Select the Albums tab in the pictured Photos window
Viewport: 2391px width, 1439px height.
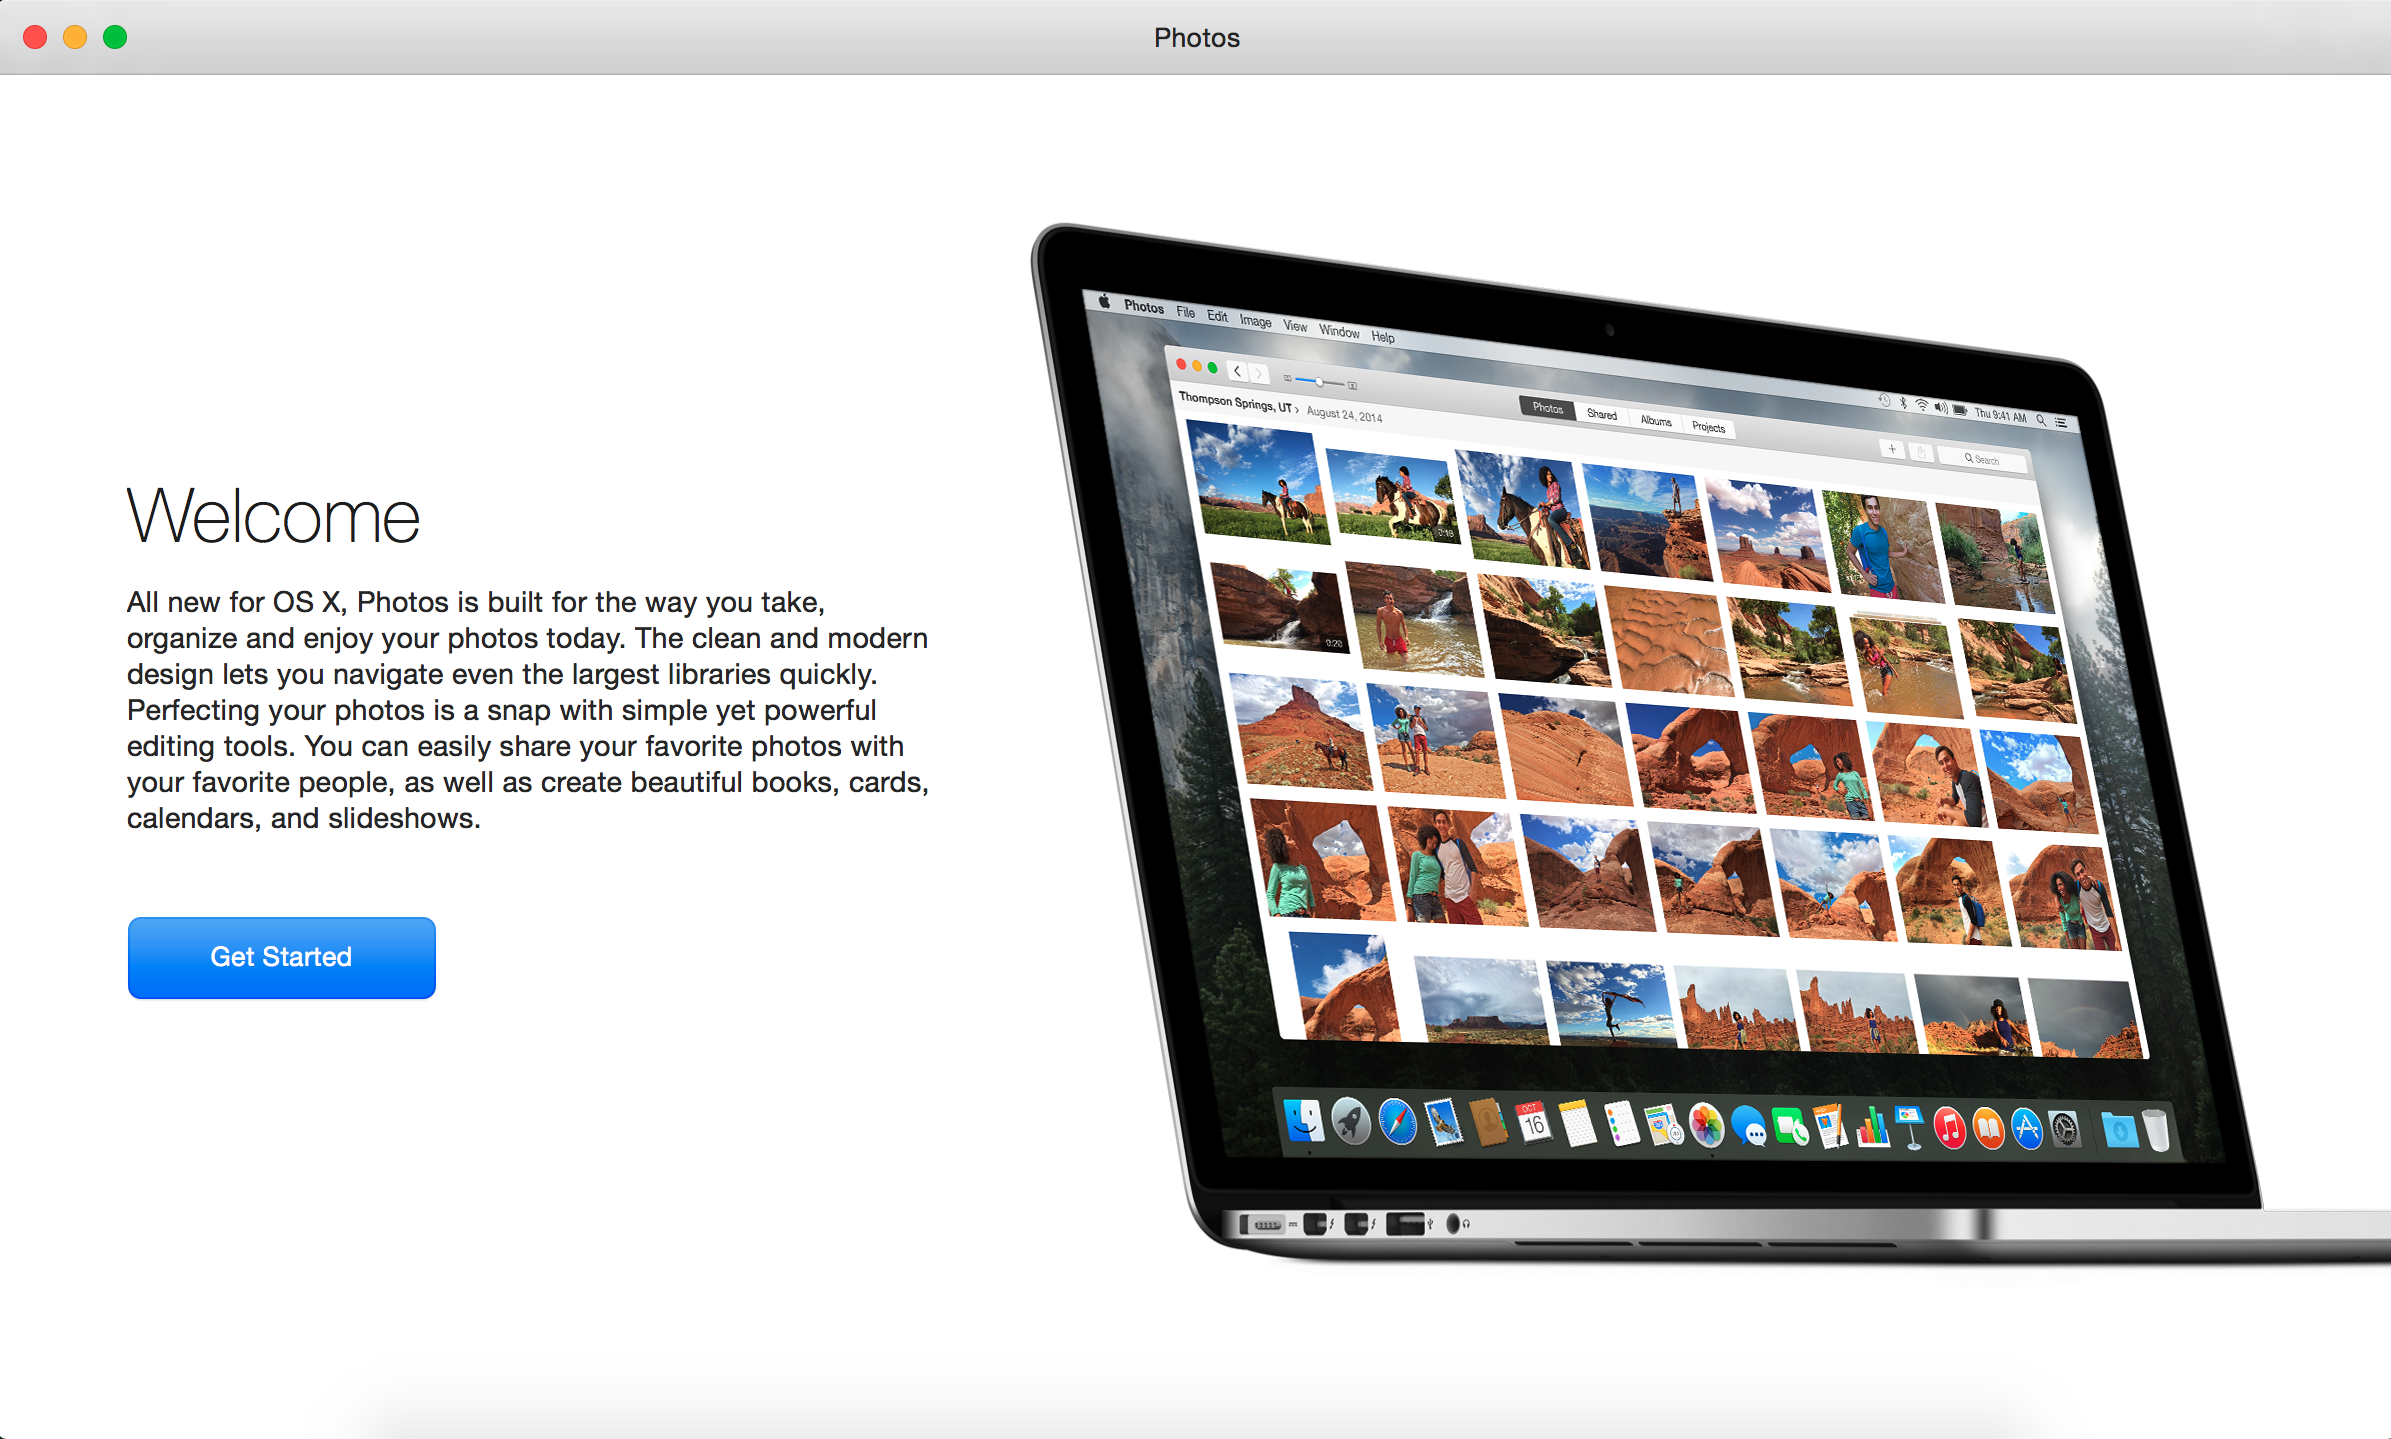1656,421
